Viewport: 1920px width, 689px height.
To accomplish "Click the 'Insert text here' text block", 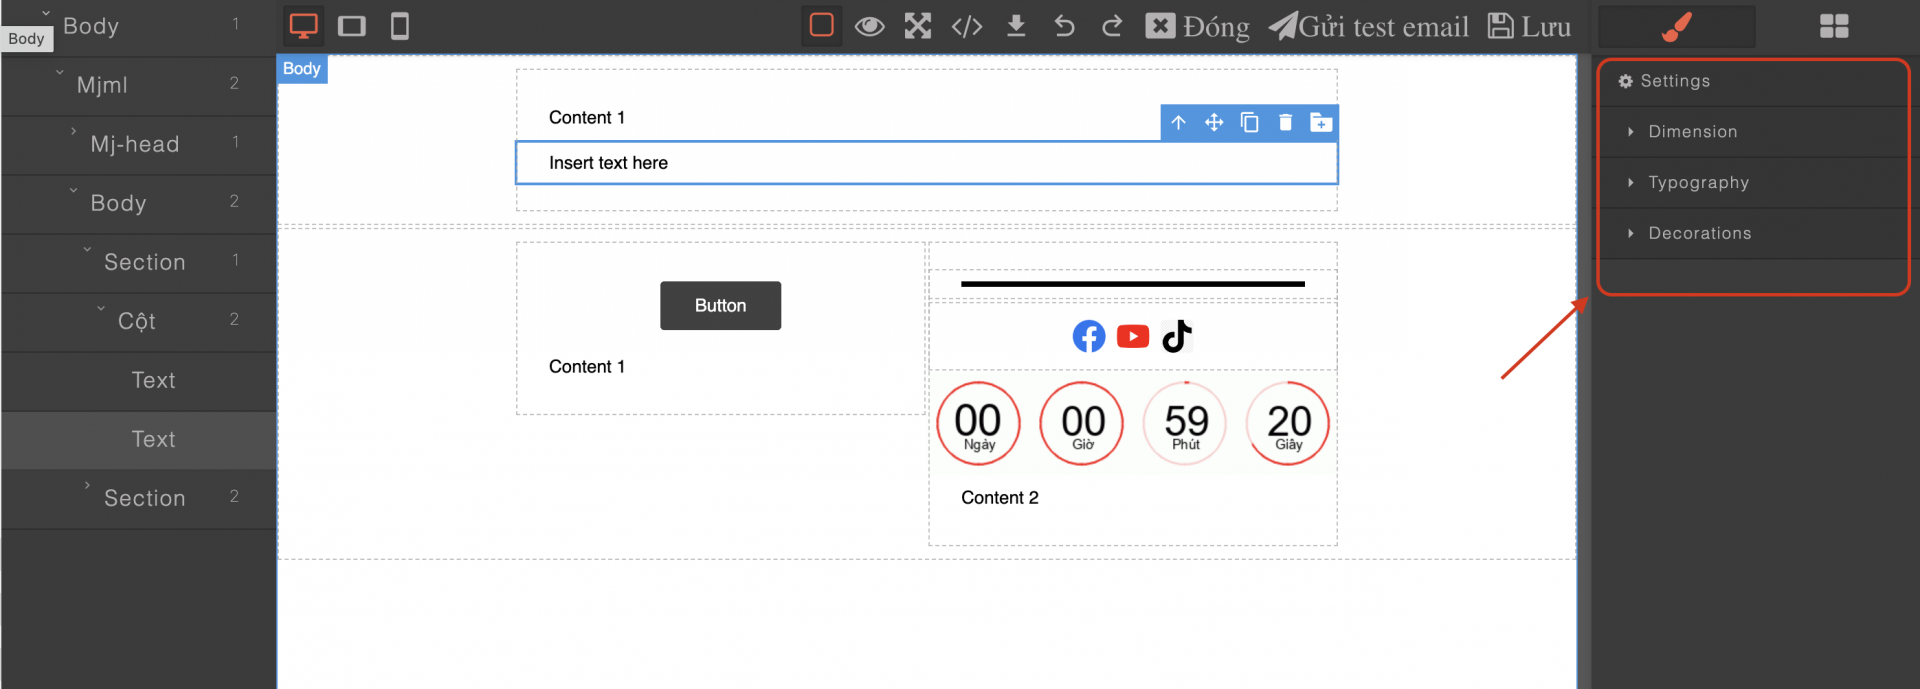I will tap(927, 163).
